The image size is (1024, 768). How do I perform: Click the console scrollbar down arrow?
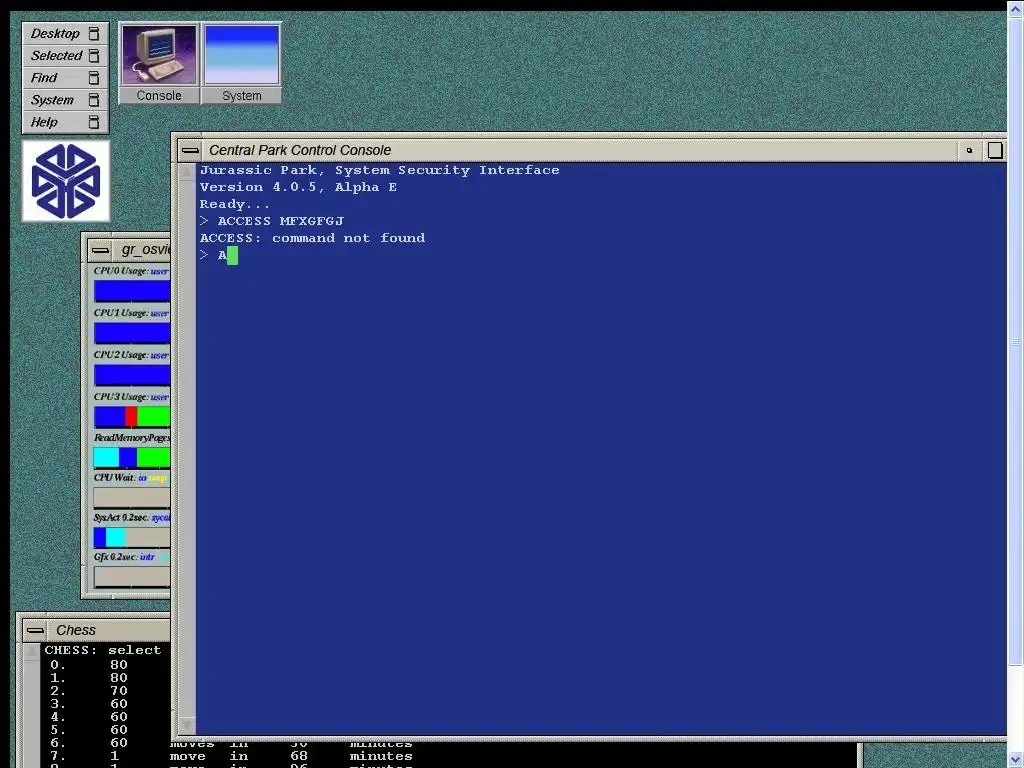(187, 724)
